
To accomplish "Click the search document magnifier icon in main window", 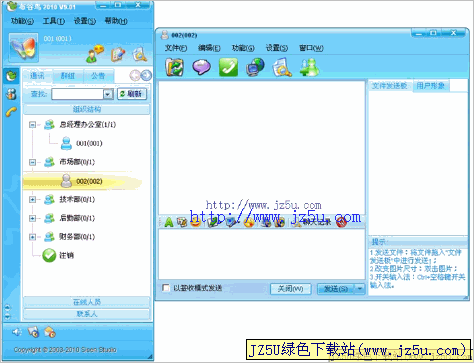I will coord(140,55).
